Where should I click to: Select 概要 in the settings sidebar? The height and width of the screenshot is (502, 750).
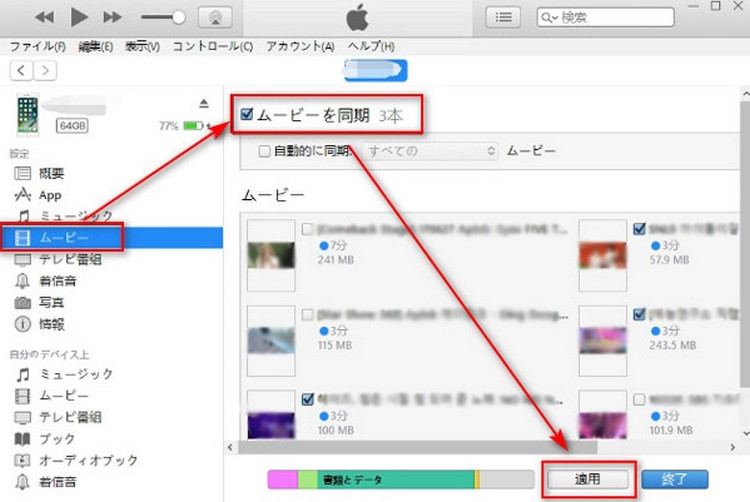pyautogui.click(x=50, y=174)
